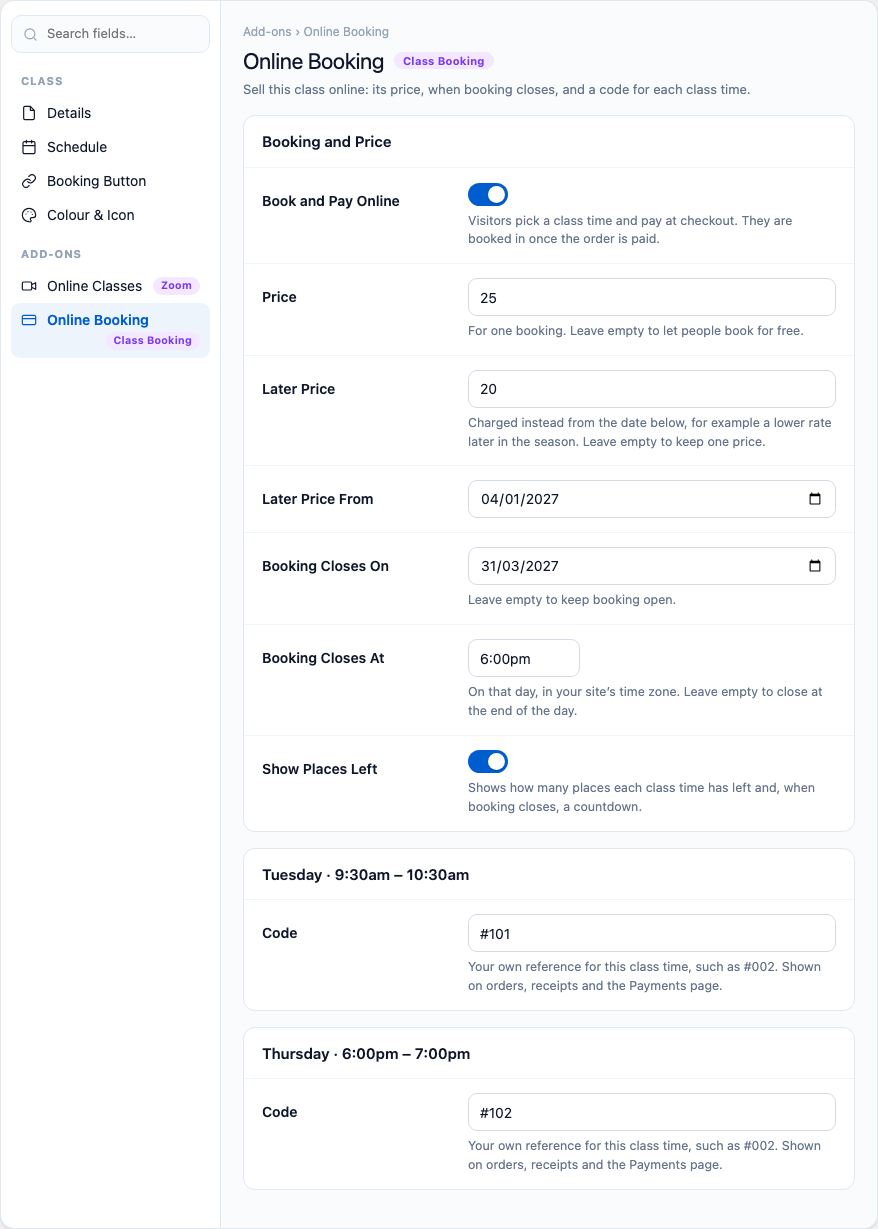
Task: Go to Colour & Icon section
Action: 110,215
